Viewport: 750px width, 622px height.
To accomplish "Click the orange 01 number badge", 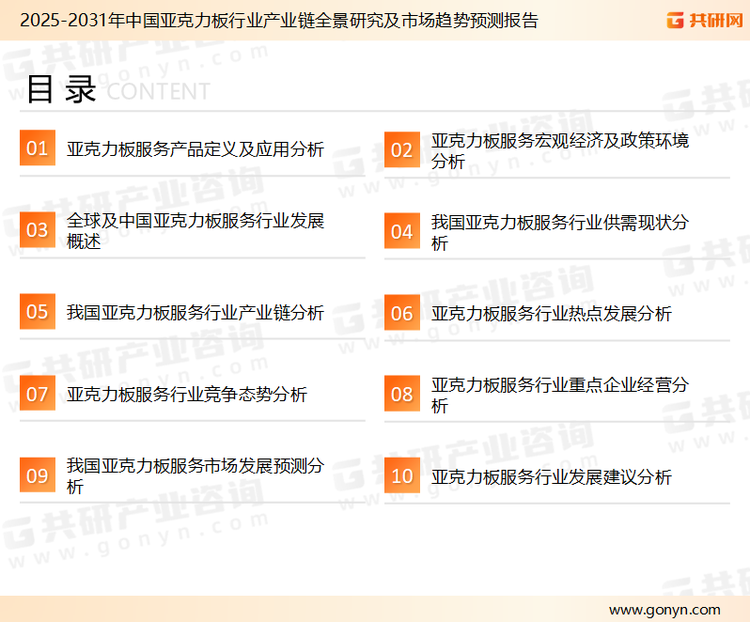I will pos(37,148).
